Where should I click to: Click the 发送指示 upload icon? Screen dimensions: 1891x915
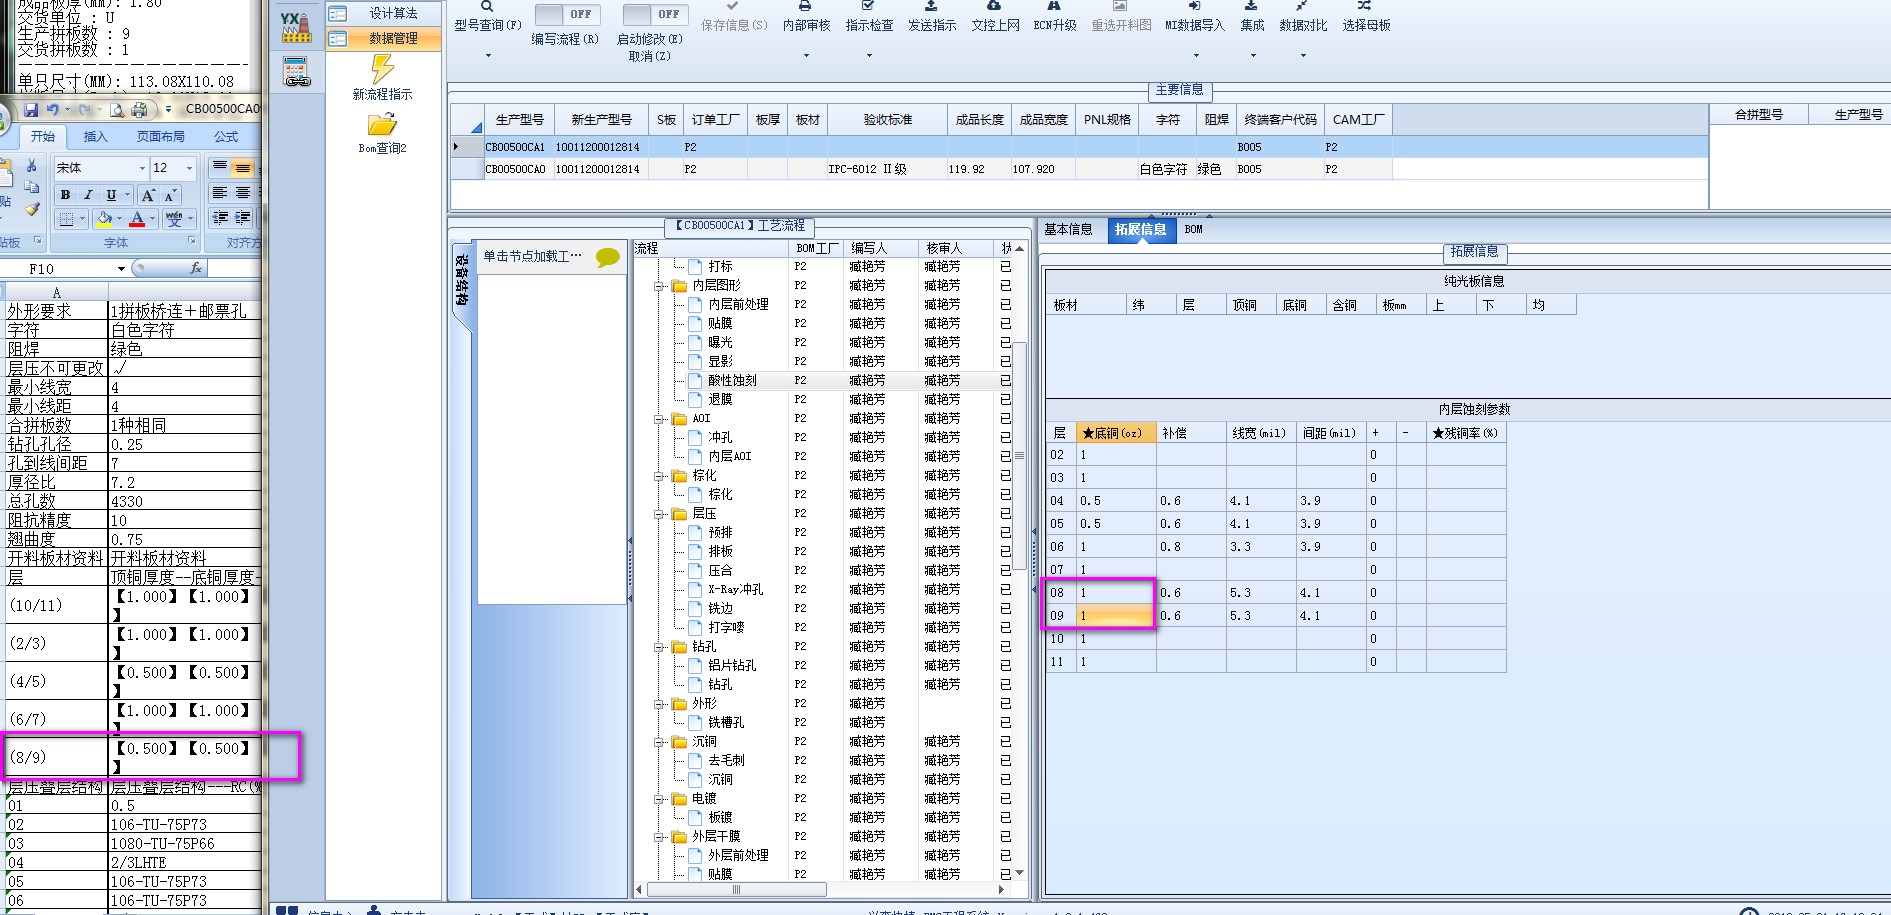point(931,6)
